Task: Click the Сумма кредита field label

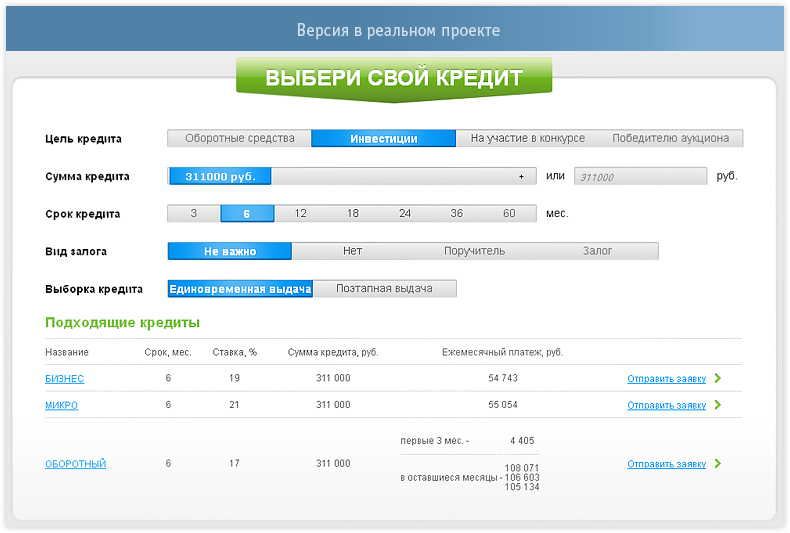Action: (87, 177)
